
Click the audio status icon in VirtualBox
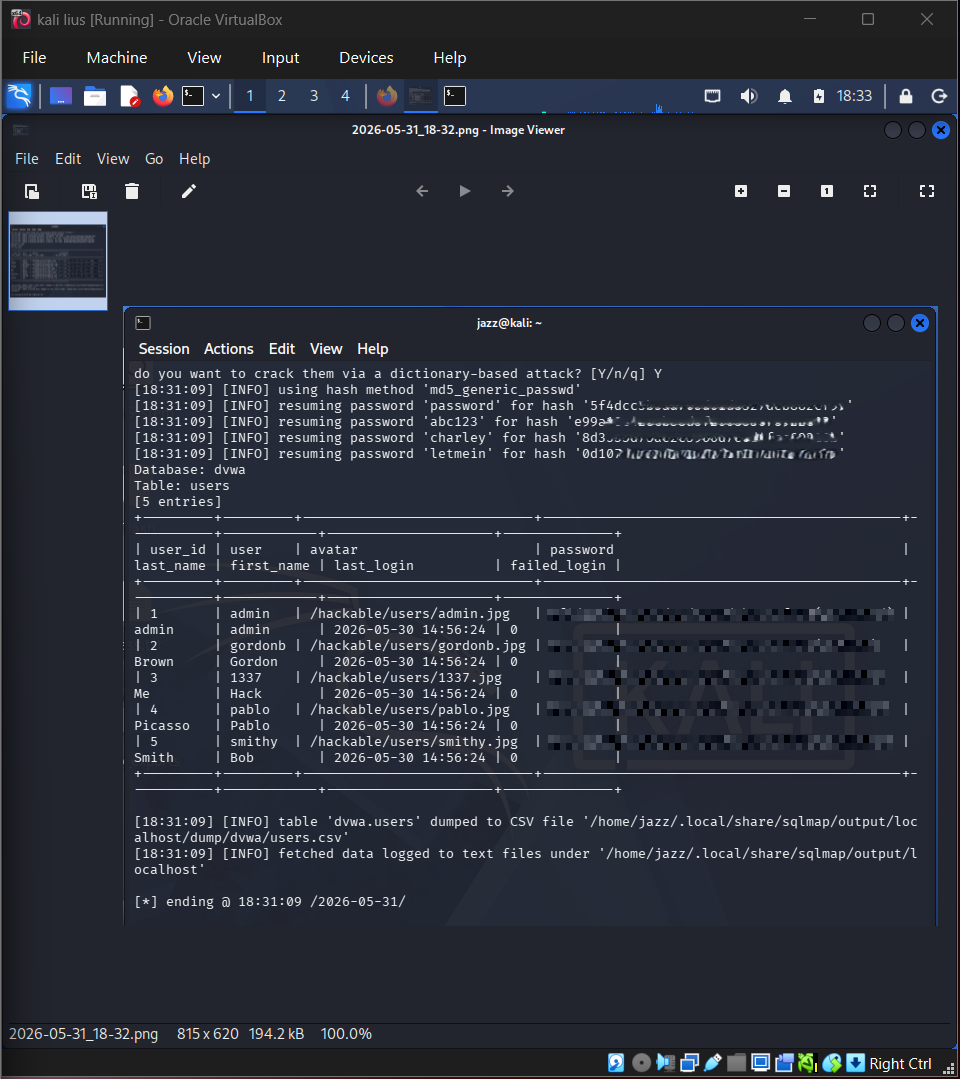(x=665, y=1062)
